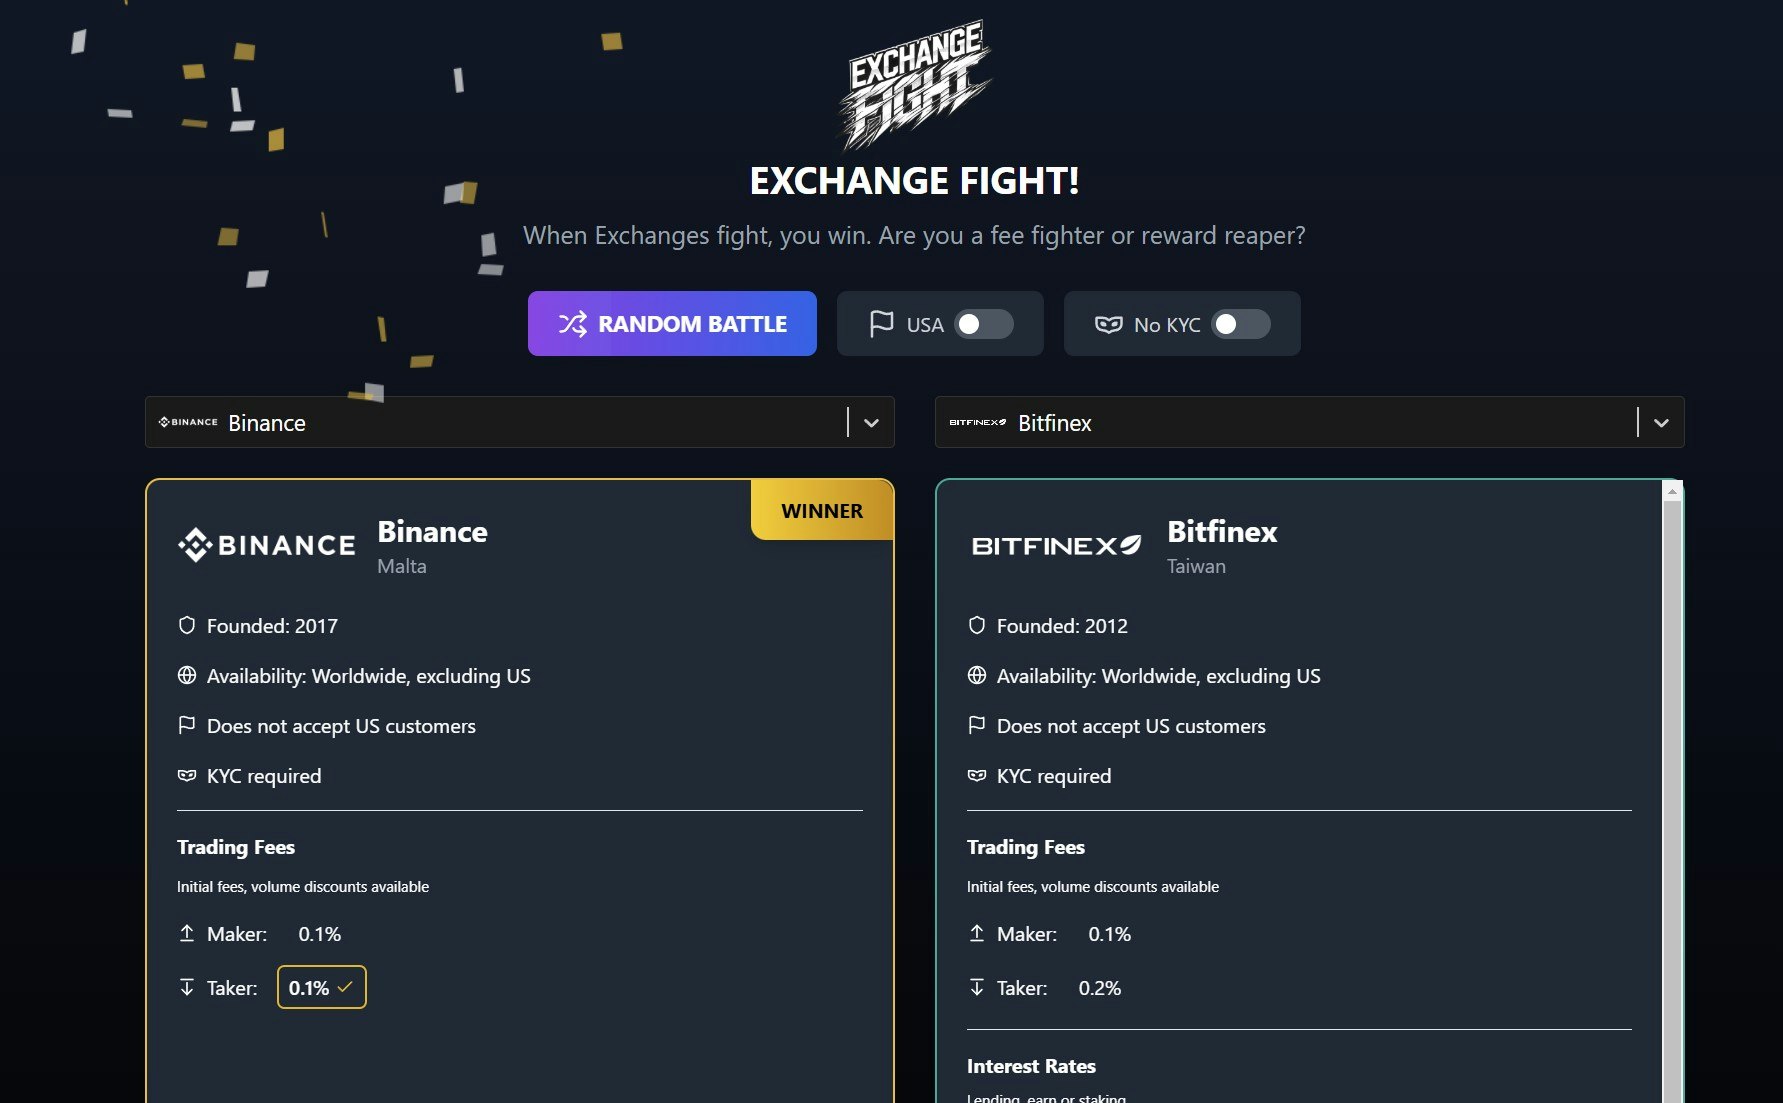Screen dimensions: 1783x1103
Task: Click the Bitfinex Taker down-arrow icon
Action: (x=977, y=987)
